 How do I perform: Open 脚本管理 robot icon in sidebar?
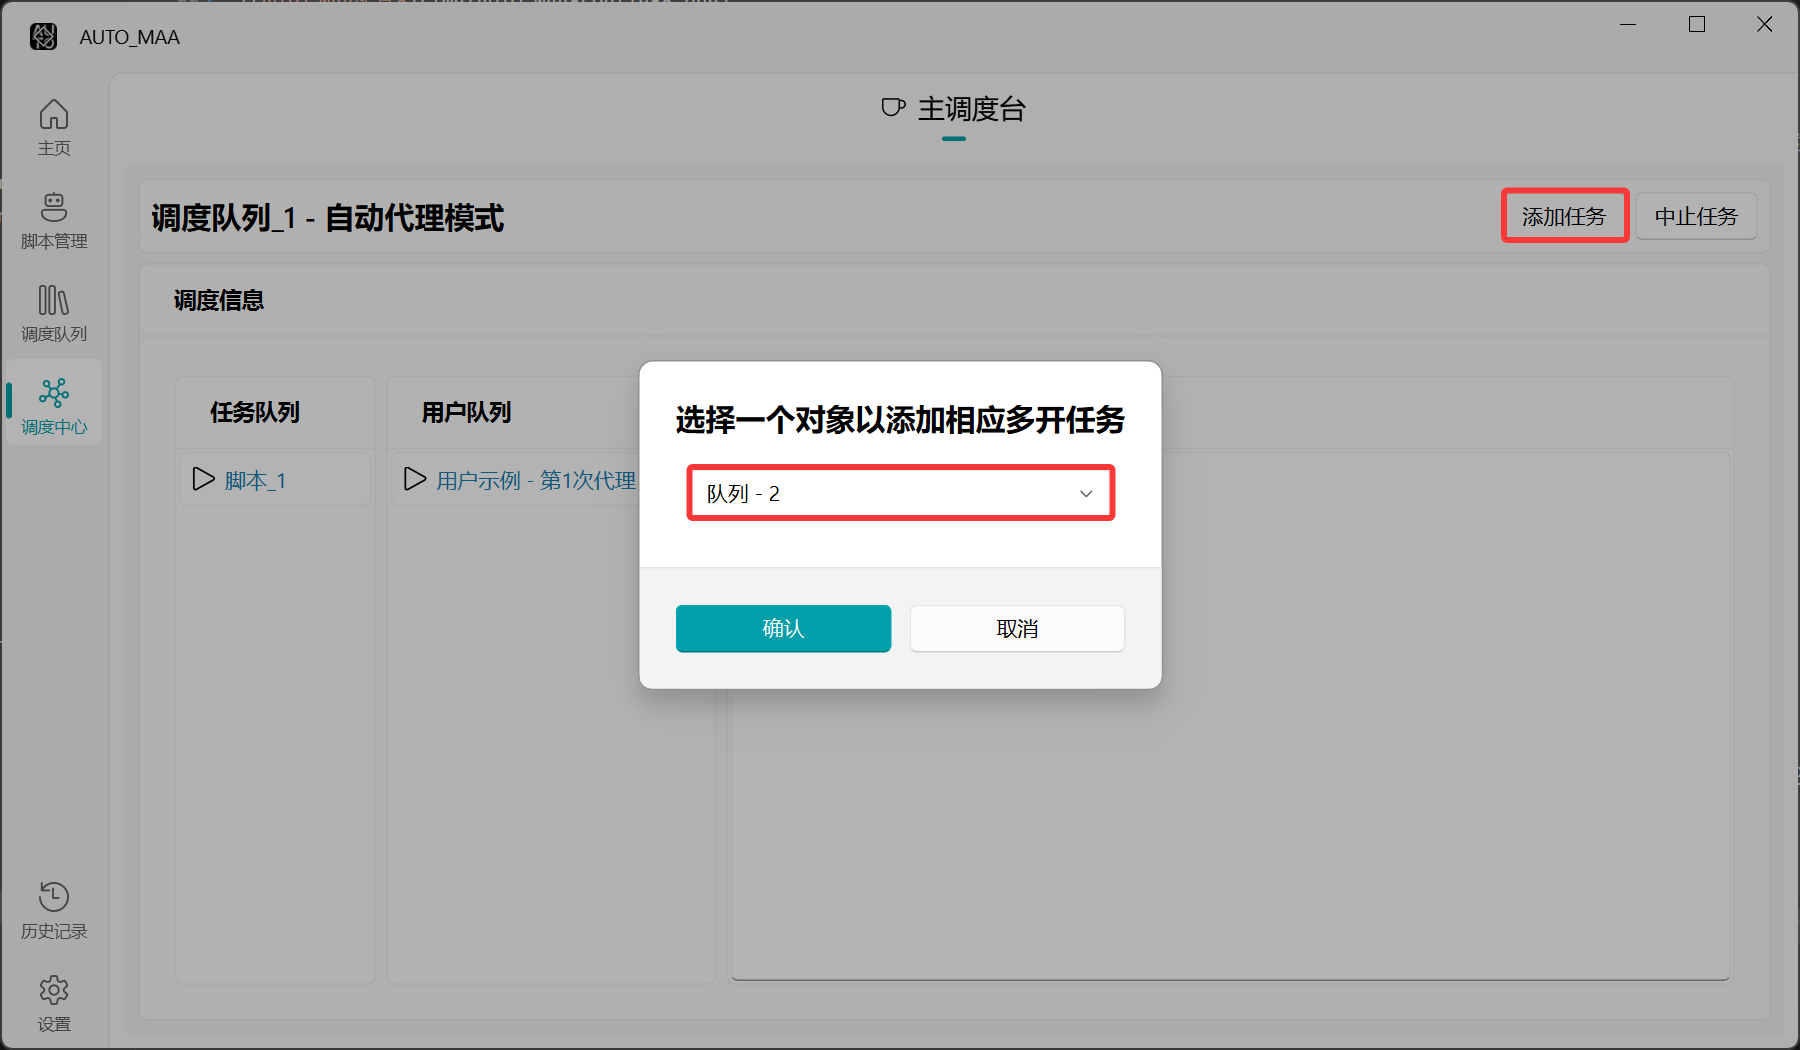pos(54,208)
